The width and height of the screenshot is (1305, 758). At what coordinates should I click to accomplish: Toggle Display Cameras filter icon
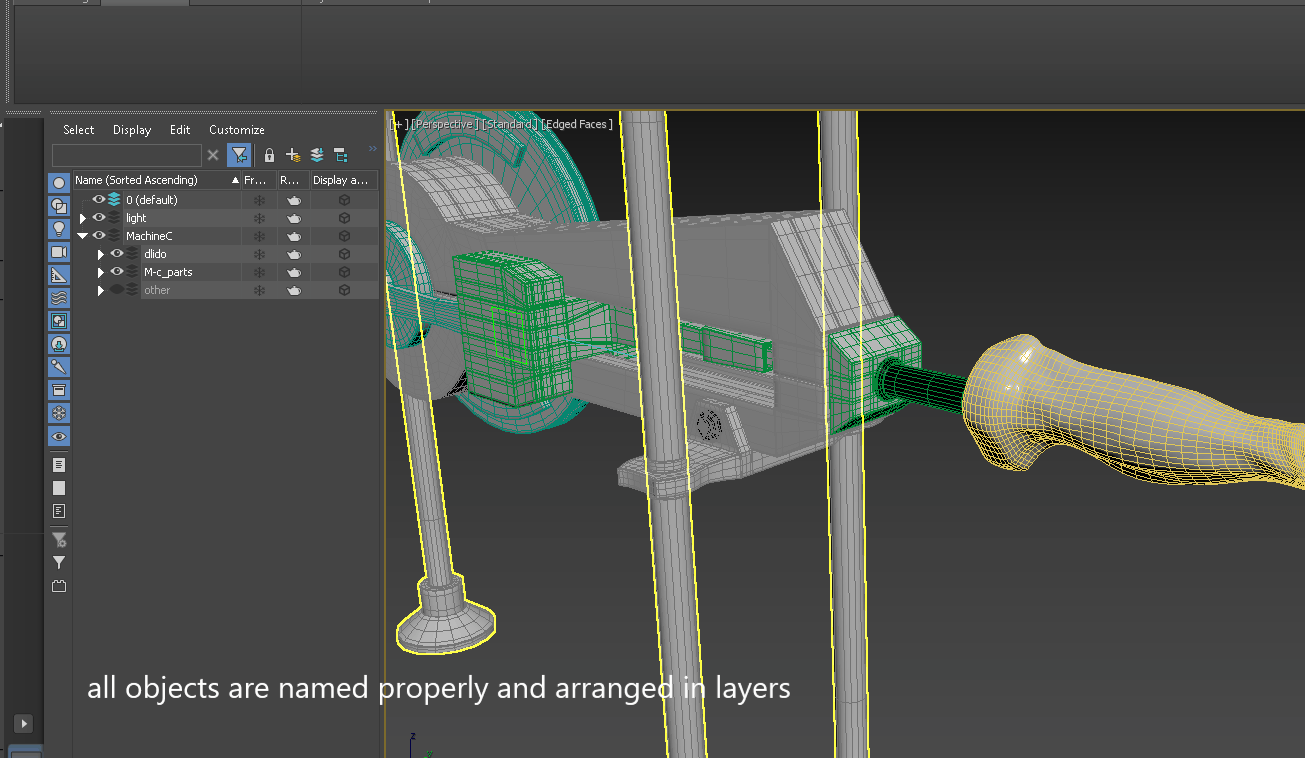[x=59, y=252]
